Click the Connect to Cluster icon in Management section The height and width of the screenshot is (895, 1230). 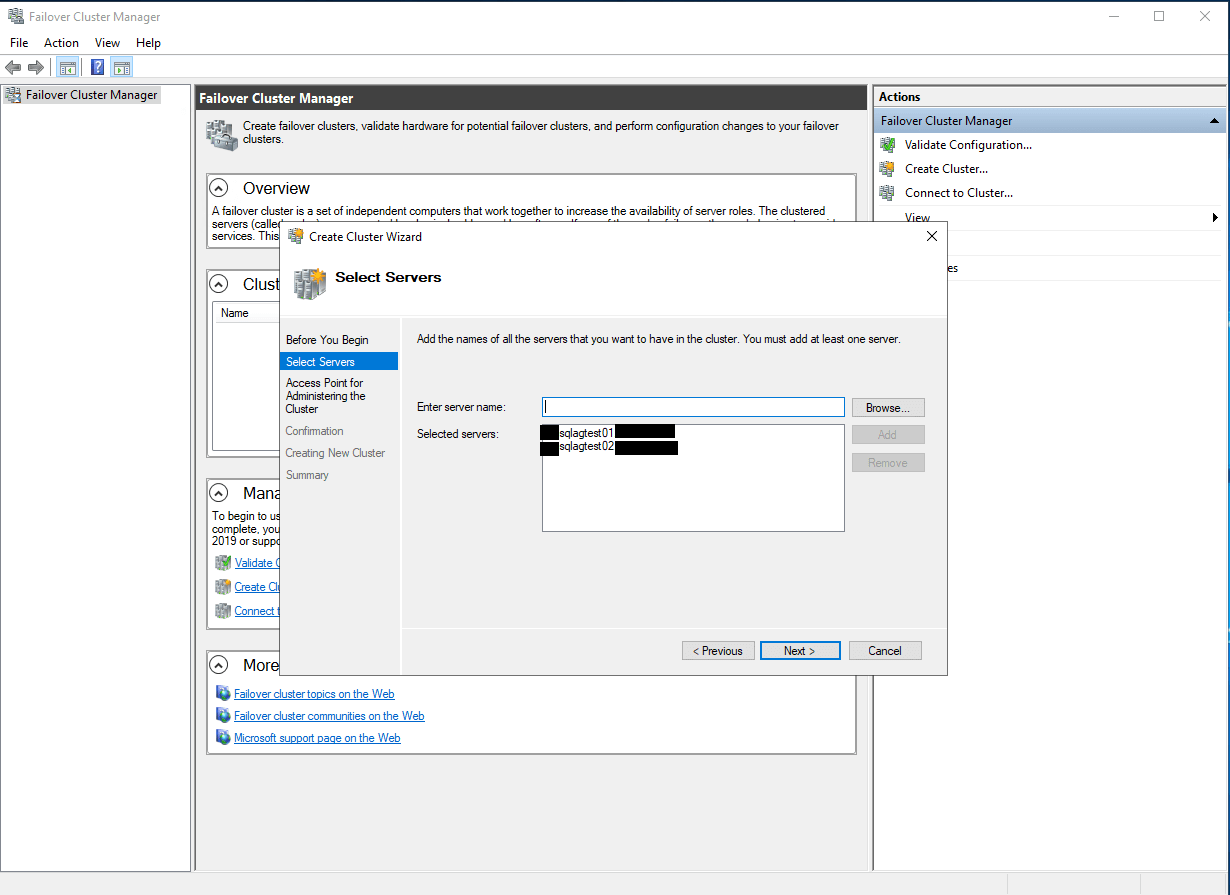(223, 611)
